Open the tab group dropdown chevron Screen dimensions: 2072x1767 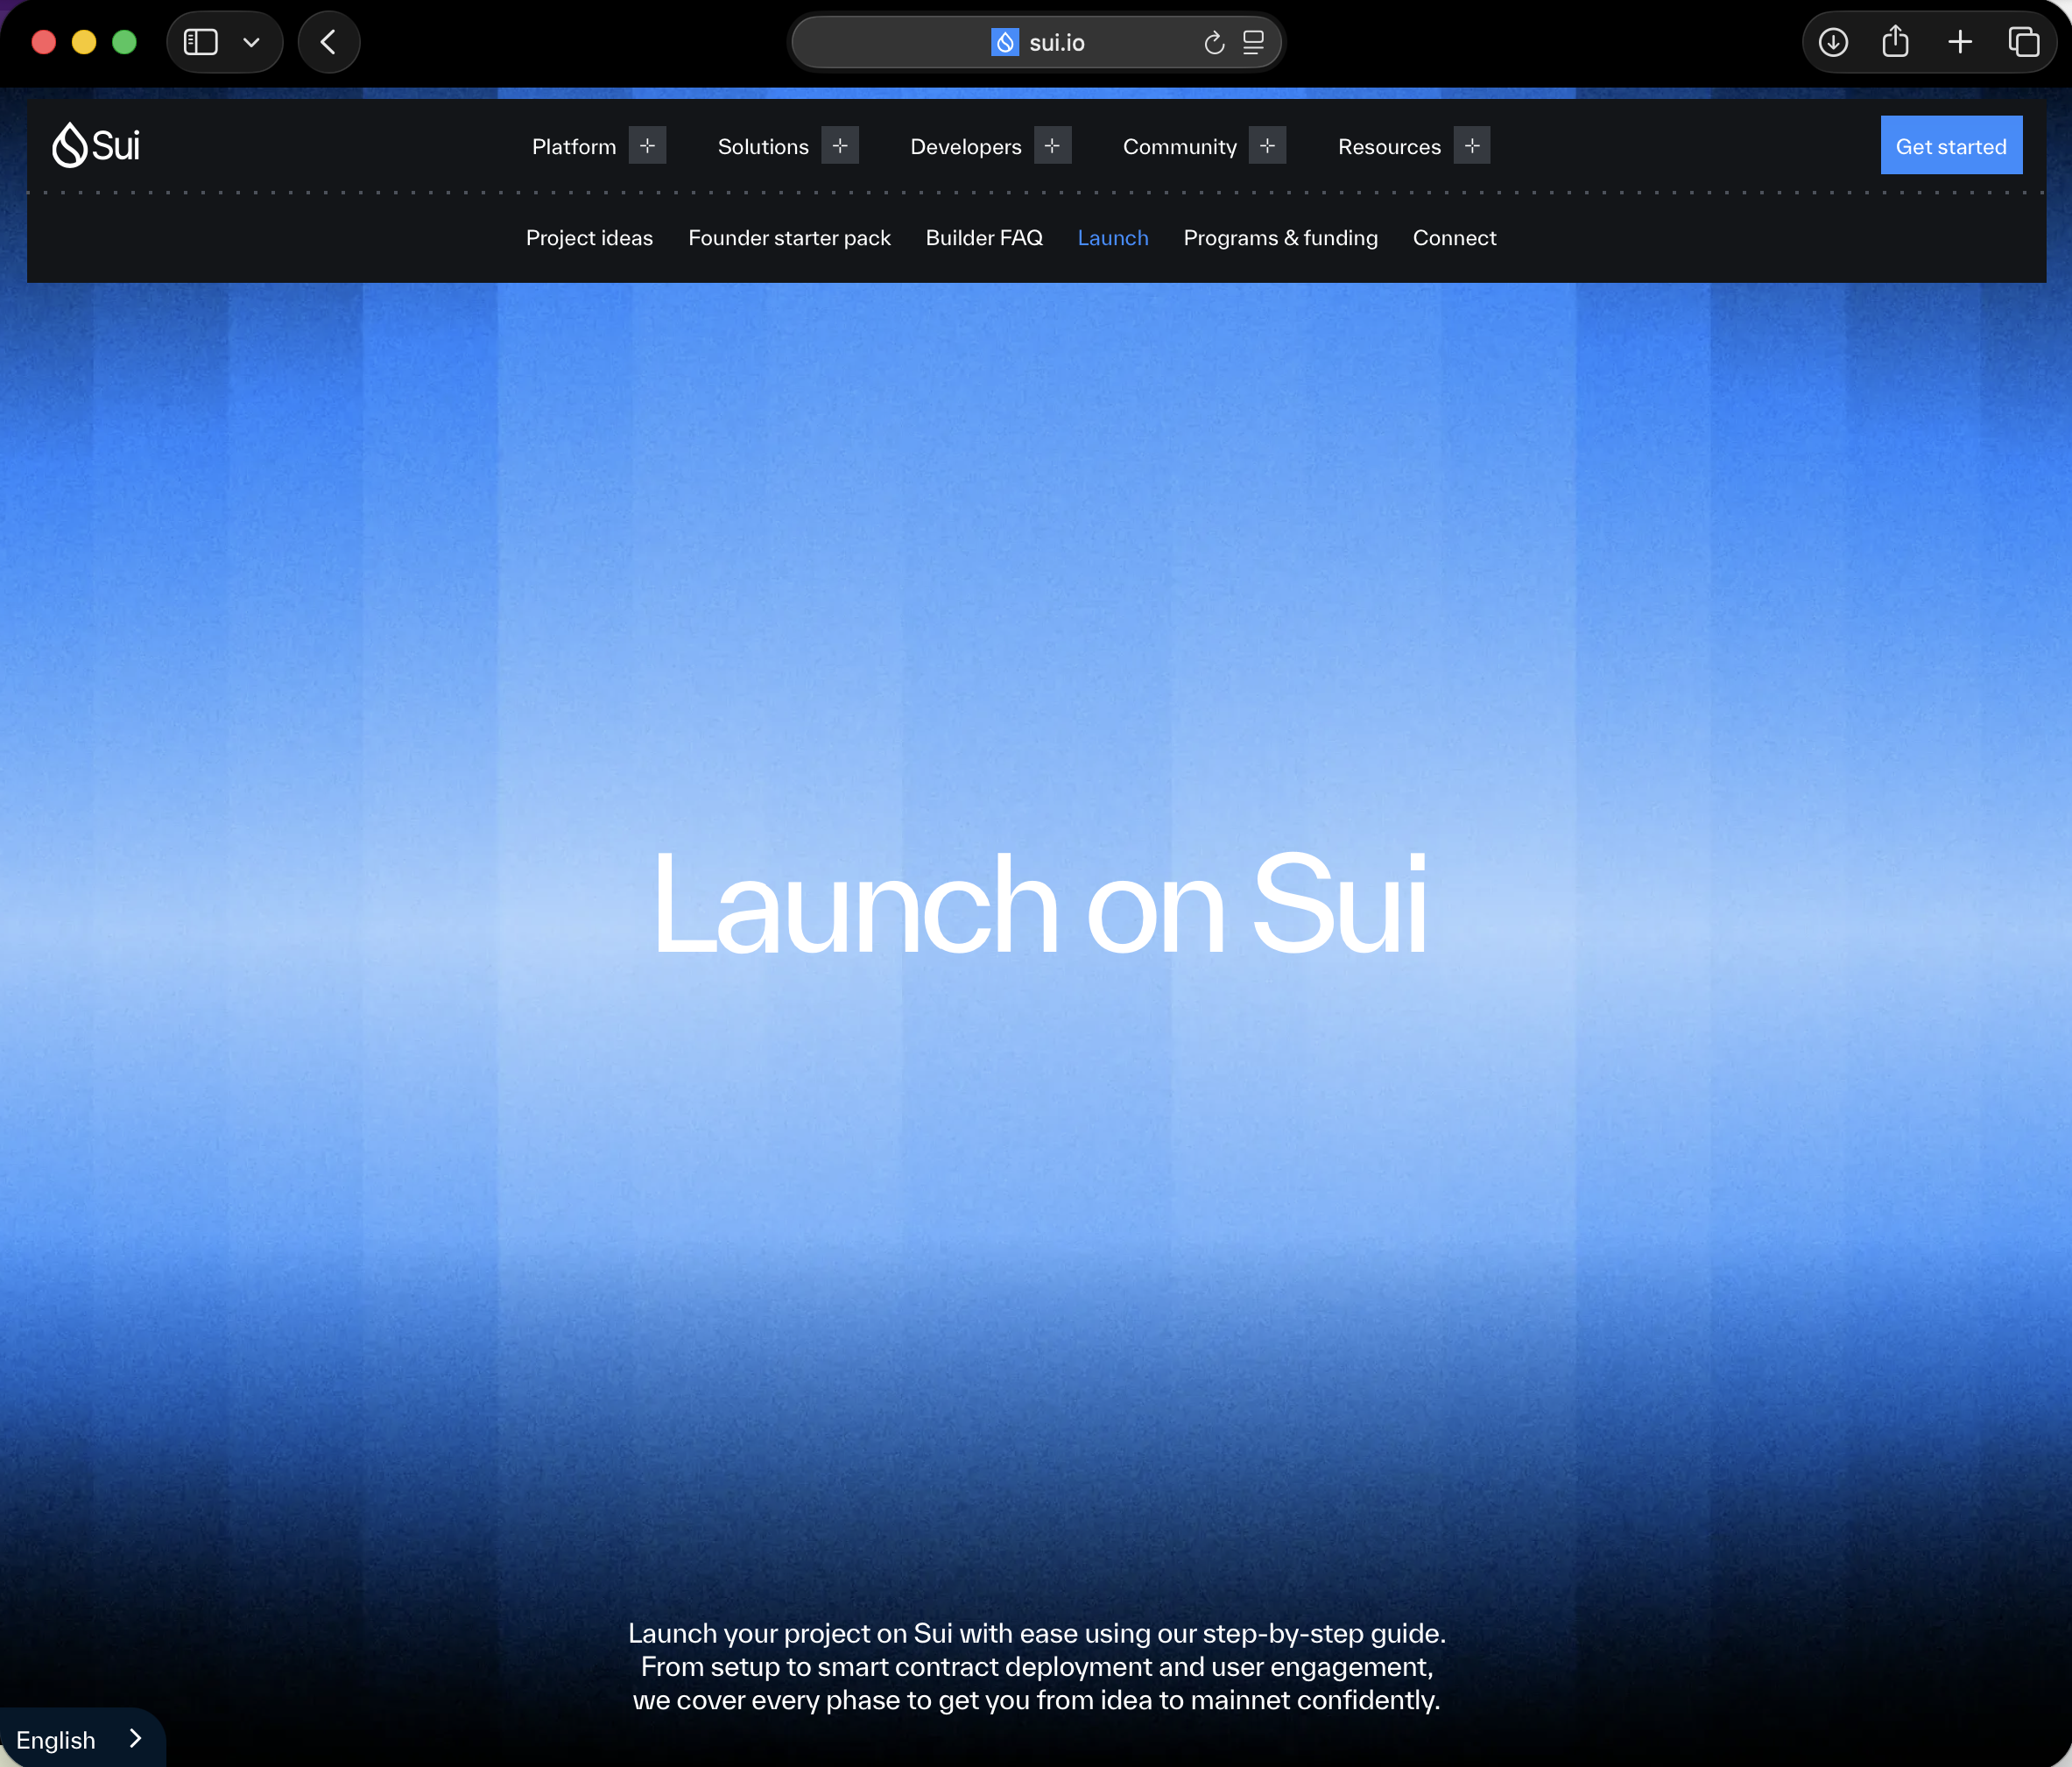[x=252, y=42]
